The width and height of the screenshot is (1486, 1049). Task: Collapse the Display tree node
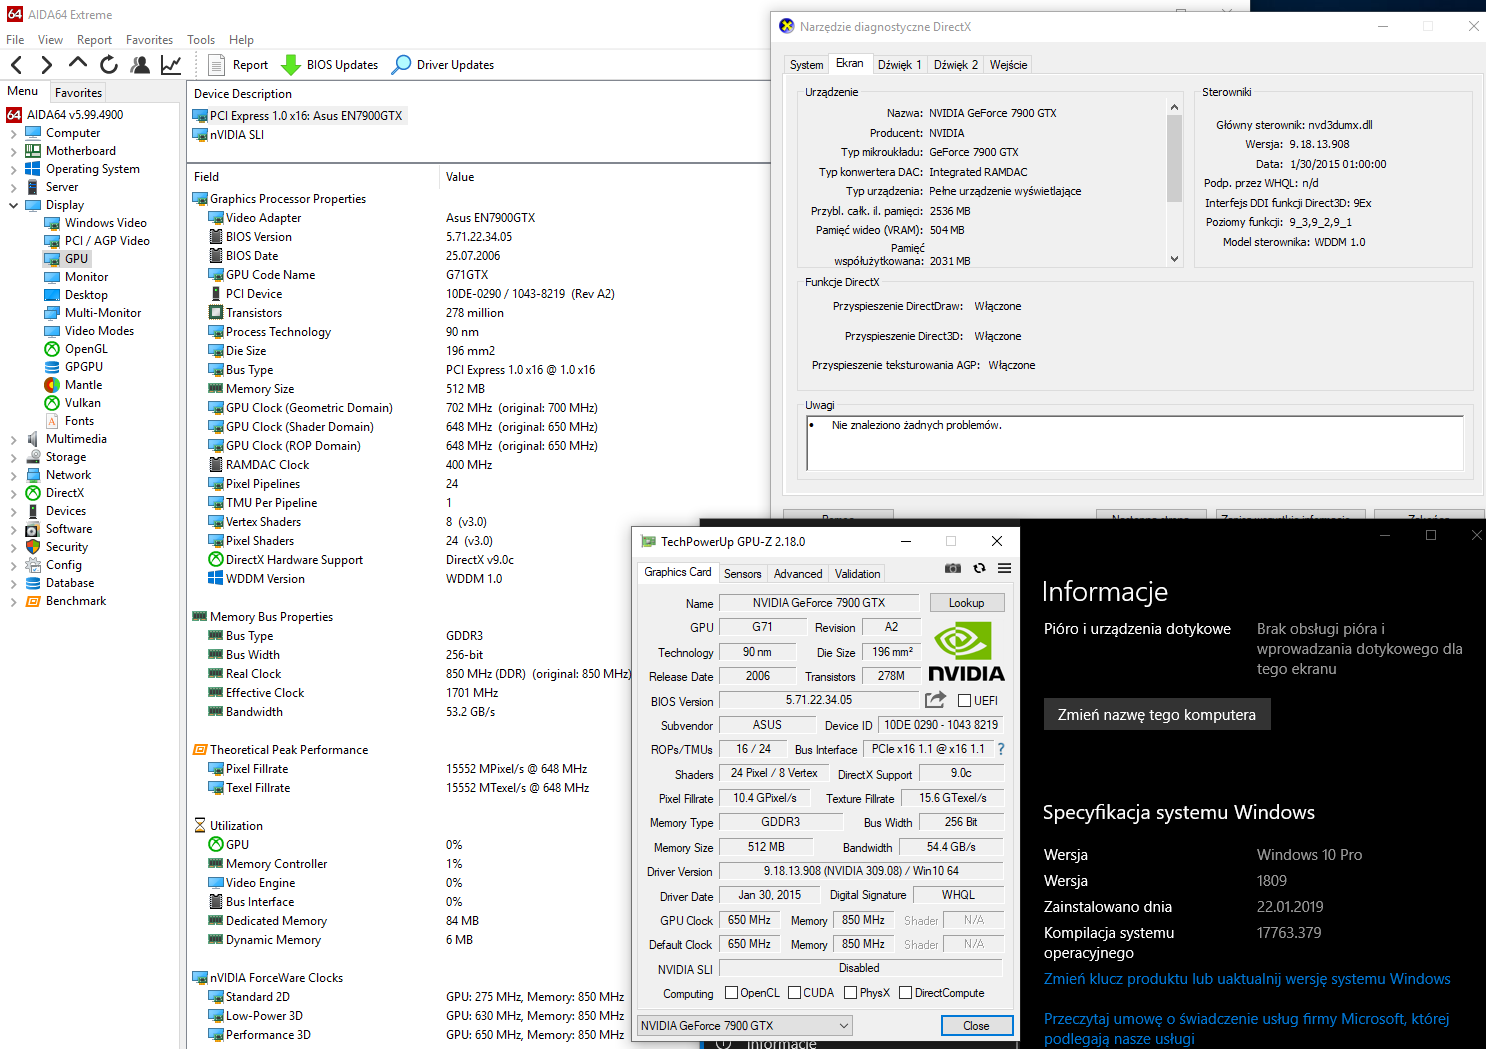(13, 205)
